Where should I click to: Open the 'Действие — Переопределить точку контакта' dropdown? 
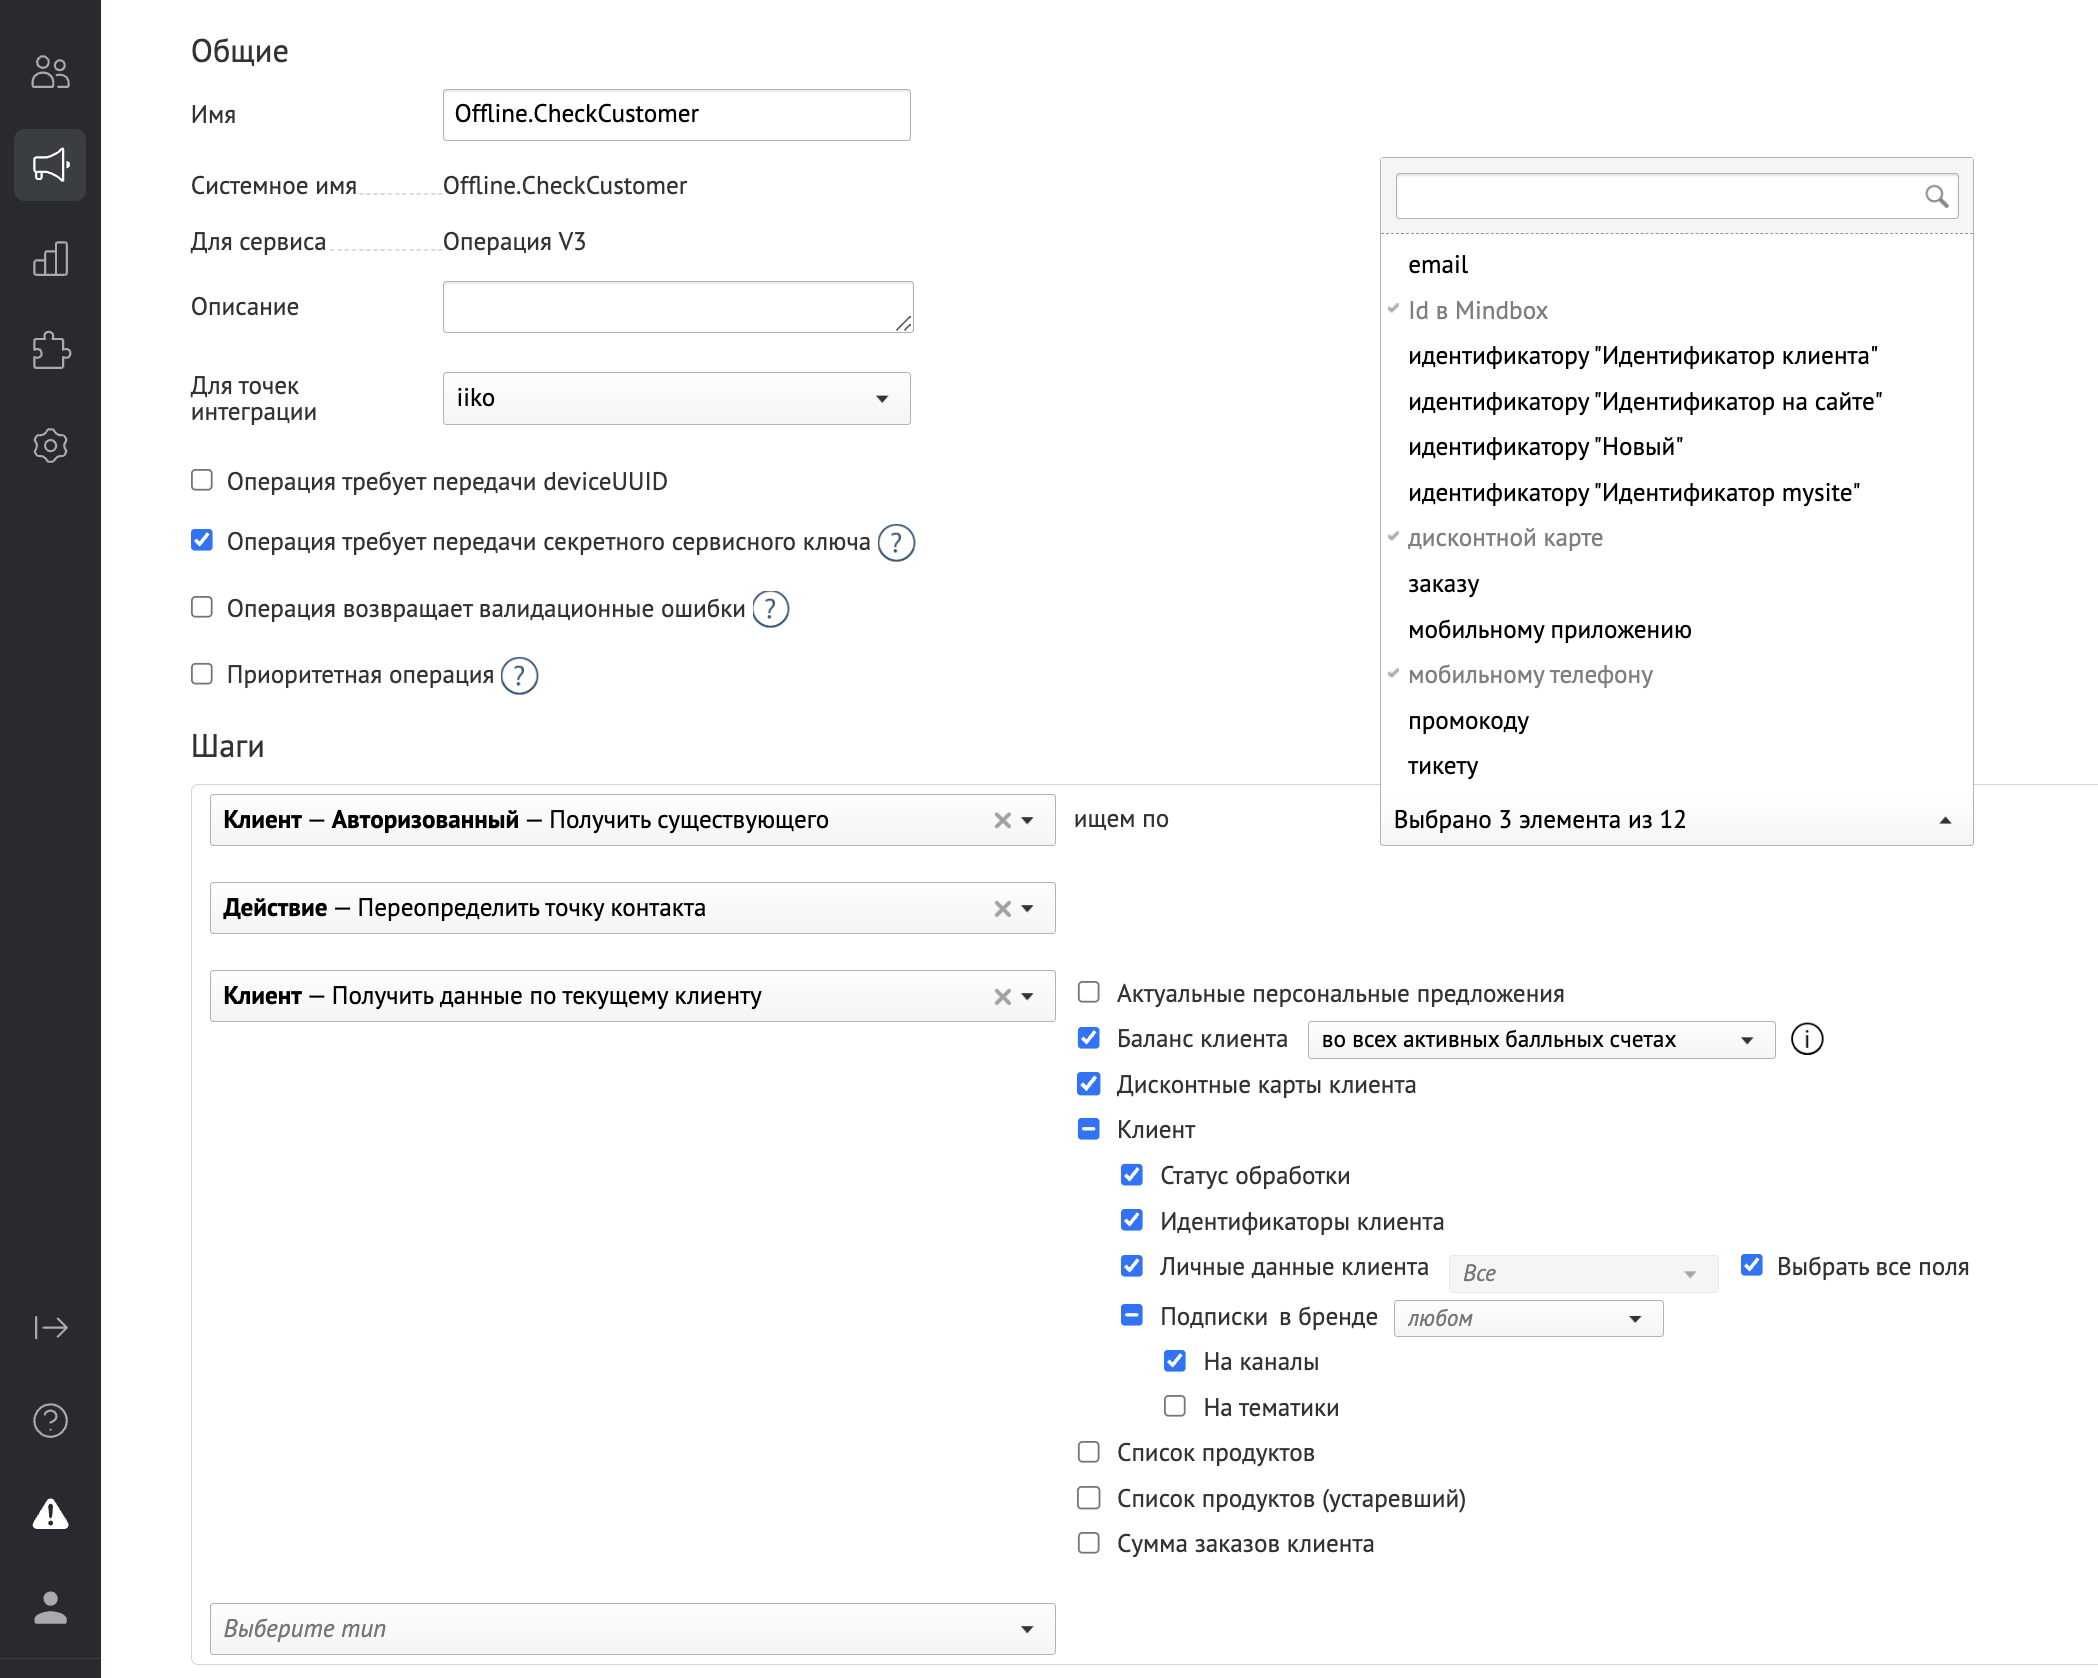[633, 908]
